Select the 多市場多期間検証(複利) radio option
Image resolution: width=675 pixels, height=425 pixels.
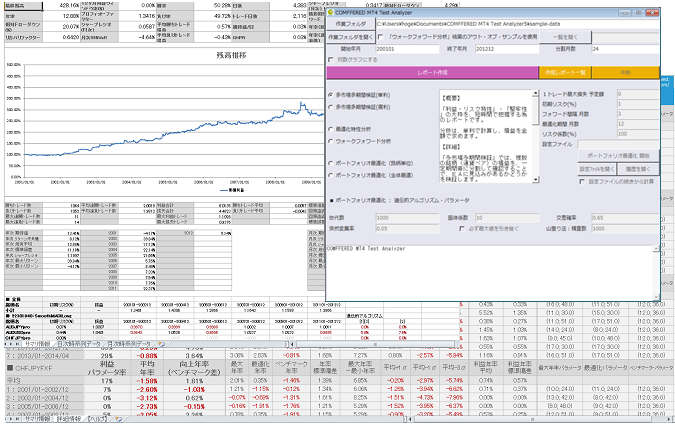click(x=331, y=107)
